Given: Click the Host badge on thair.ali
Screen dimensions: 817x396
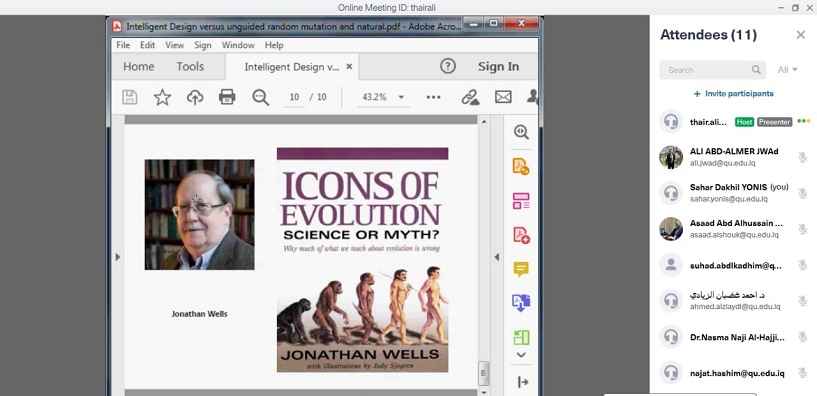Looking at the screenshot, I should coord(745,122).
